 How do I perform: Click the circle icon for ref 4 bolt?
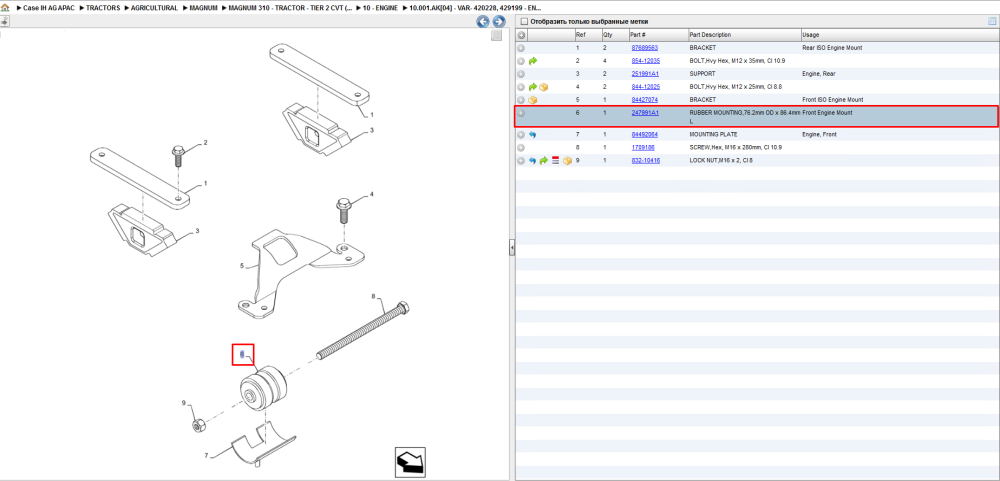tap(521, 87)
